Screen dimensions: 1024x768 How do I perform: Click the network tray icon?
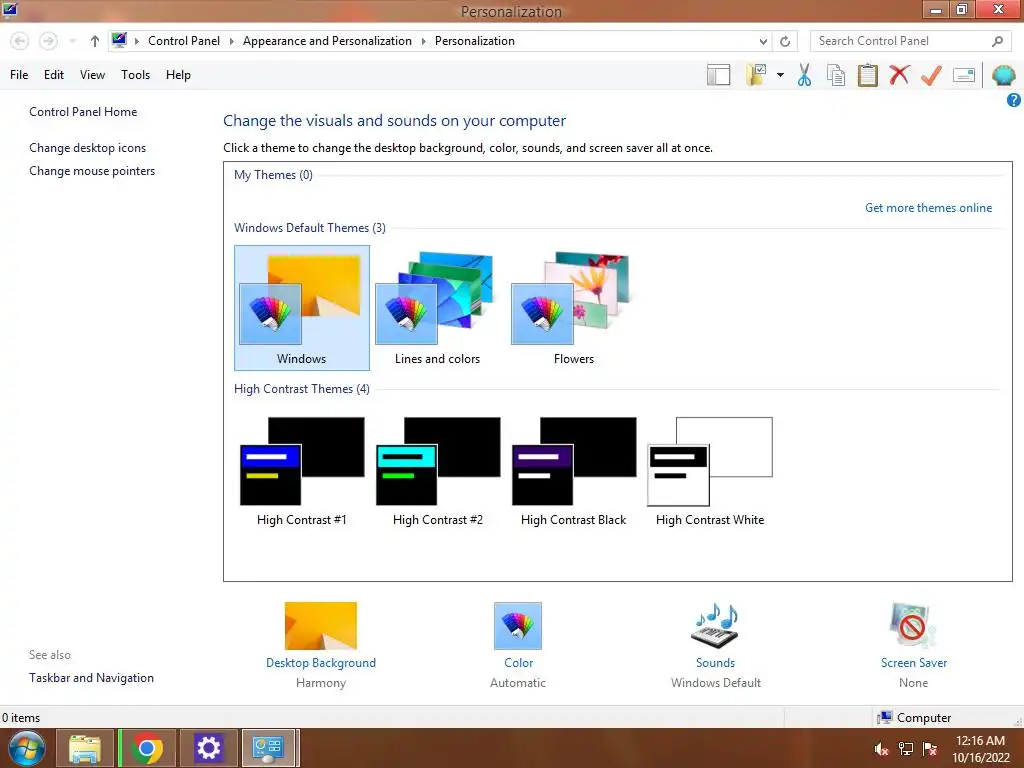coord(906,749)
